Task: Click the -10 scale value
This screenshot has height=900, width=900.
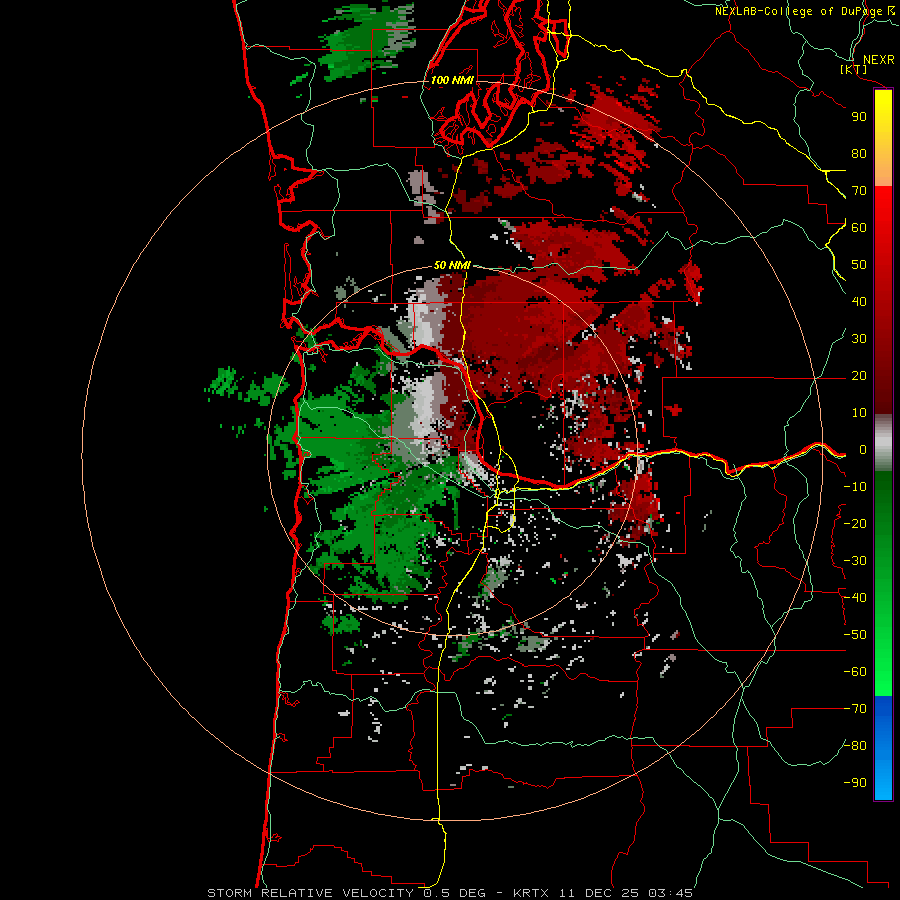Action: point(855,487)
